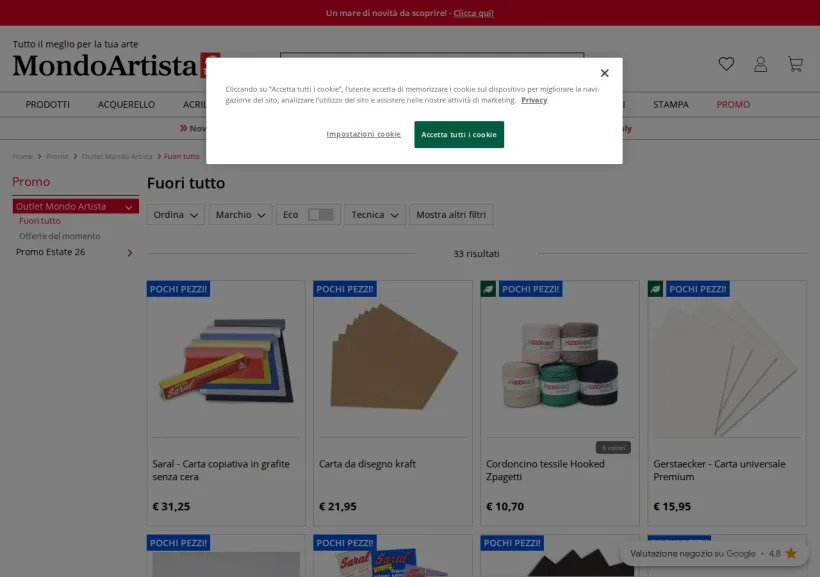The width and height of the screenshot is (820, 577).
Task: Click the Clicca qui! banner link
Action: [473, 13]
